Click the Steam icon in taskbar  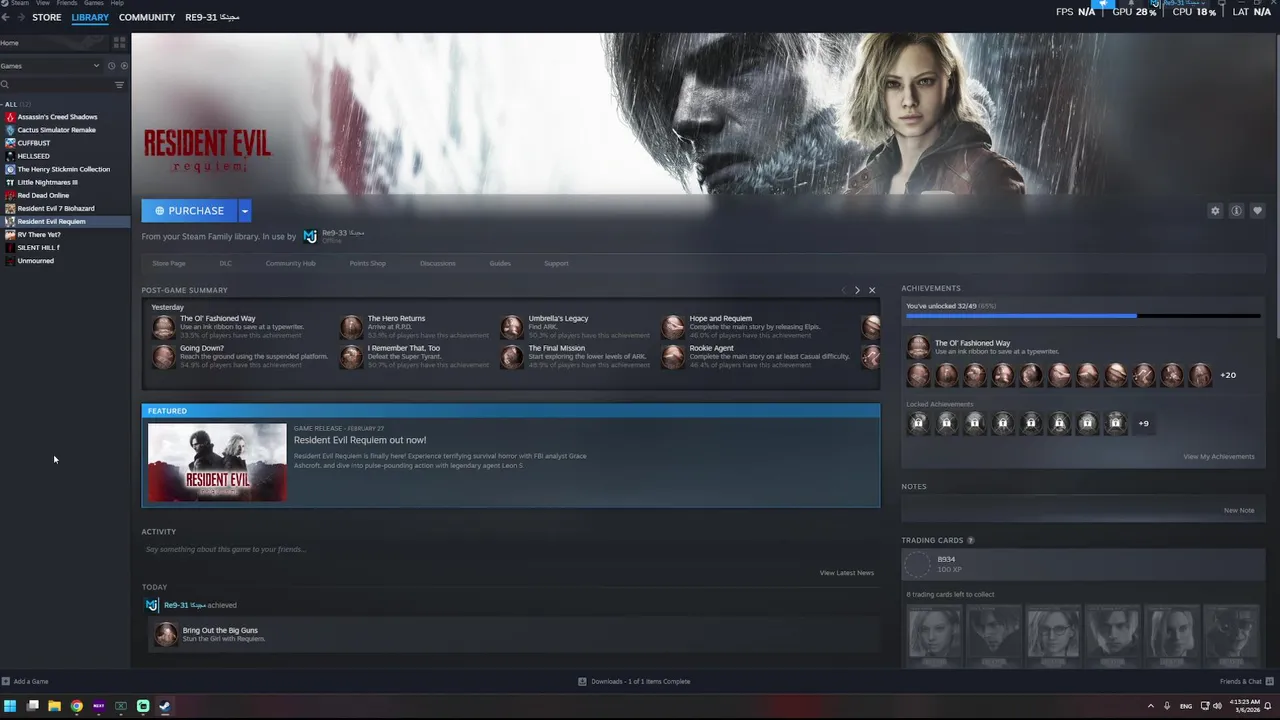(x=165, y=706)
